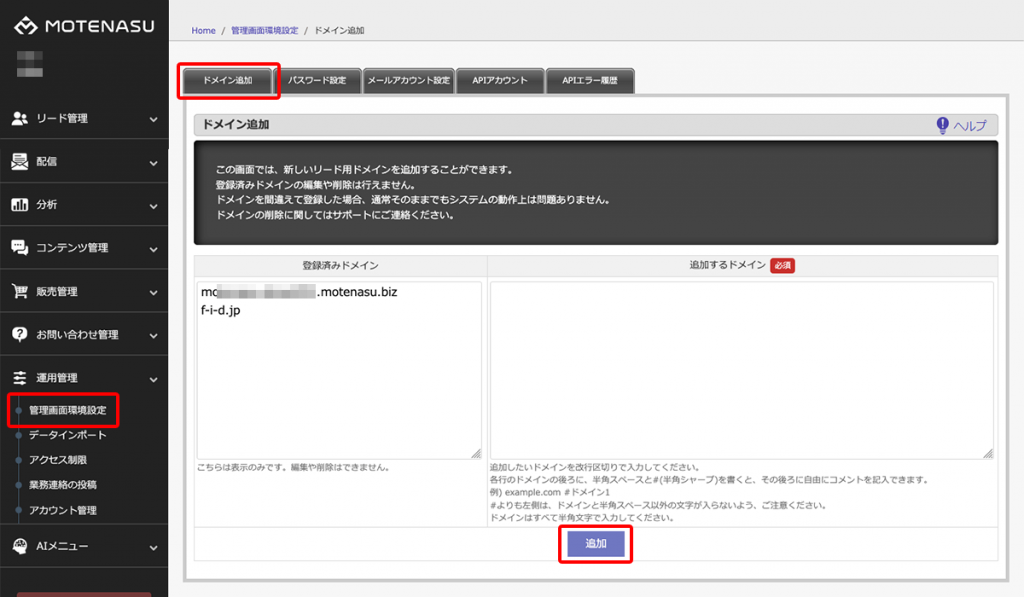Open the メールアカウント設定 tab
Screen dimensions: 1024x597
click(x=407, y=81)
